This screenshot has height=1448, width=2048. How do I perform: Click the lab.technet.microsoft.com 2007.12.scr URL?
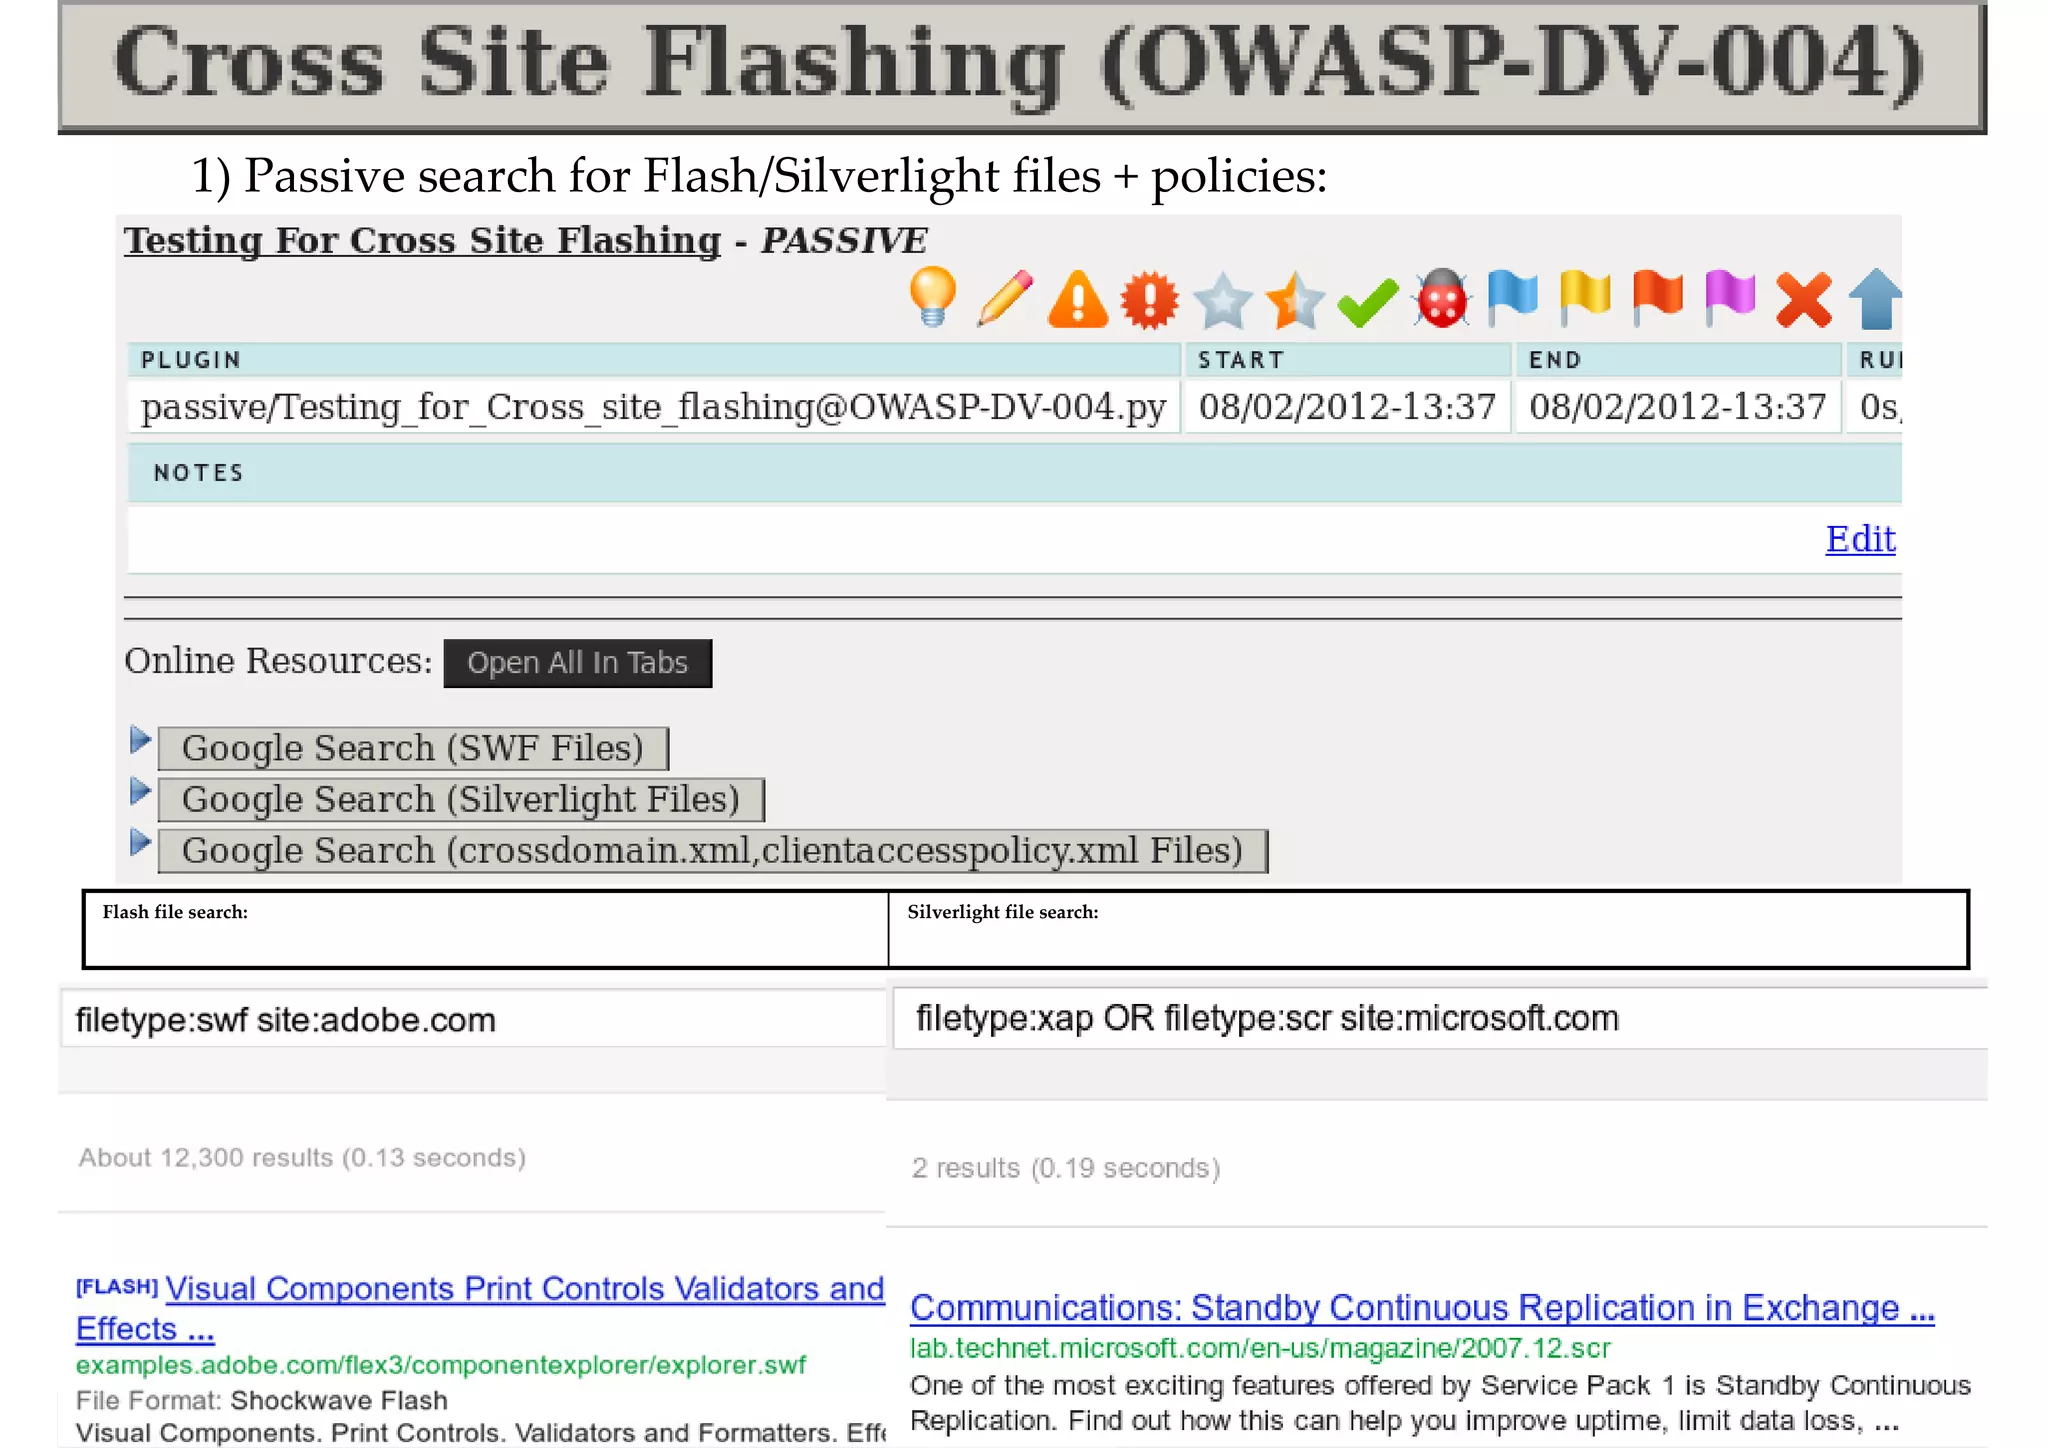(1260, 1348)
